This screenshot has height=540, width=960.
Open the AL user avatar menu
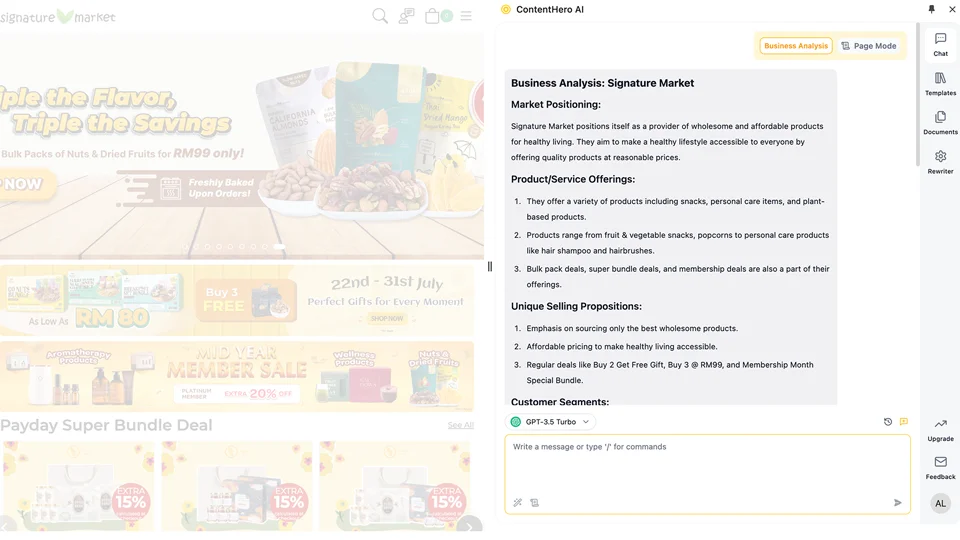(x=940, y=503)
